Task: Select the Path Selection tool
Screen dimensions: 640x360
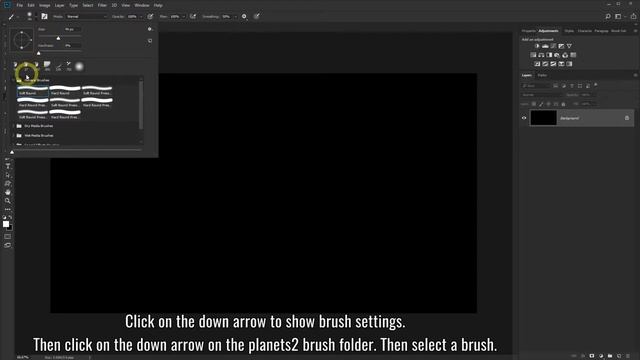Action: coord(8,175)
